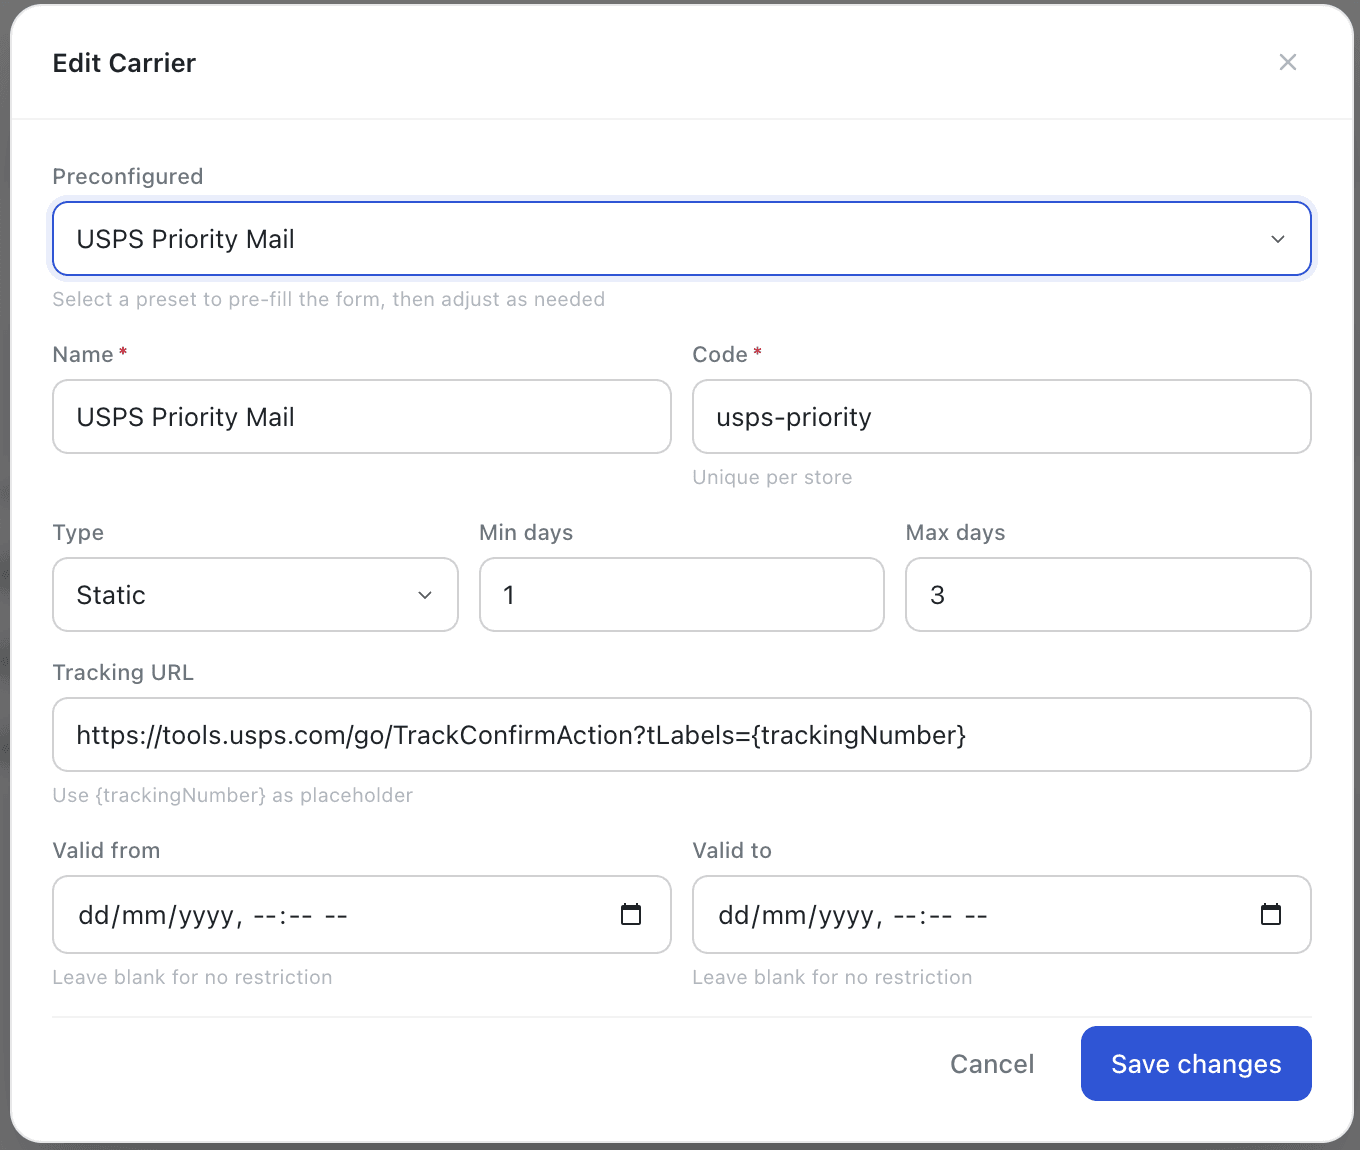Open the Preconfigured preset dropdown

[x=682, y=239]
